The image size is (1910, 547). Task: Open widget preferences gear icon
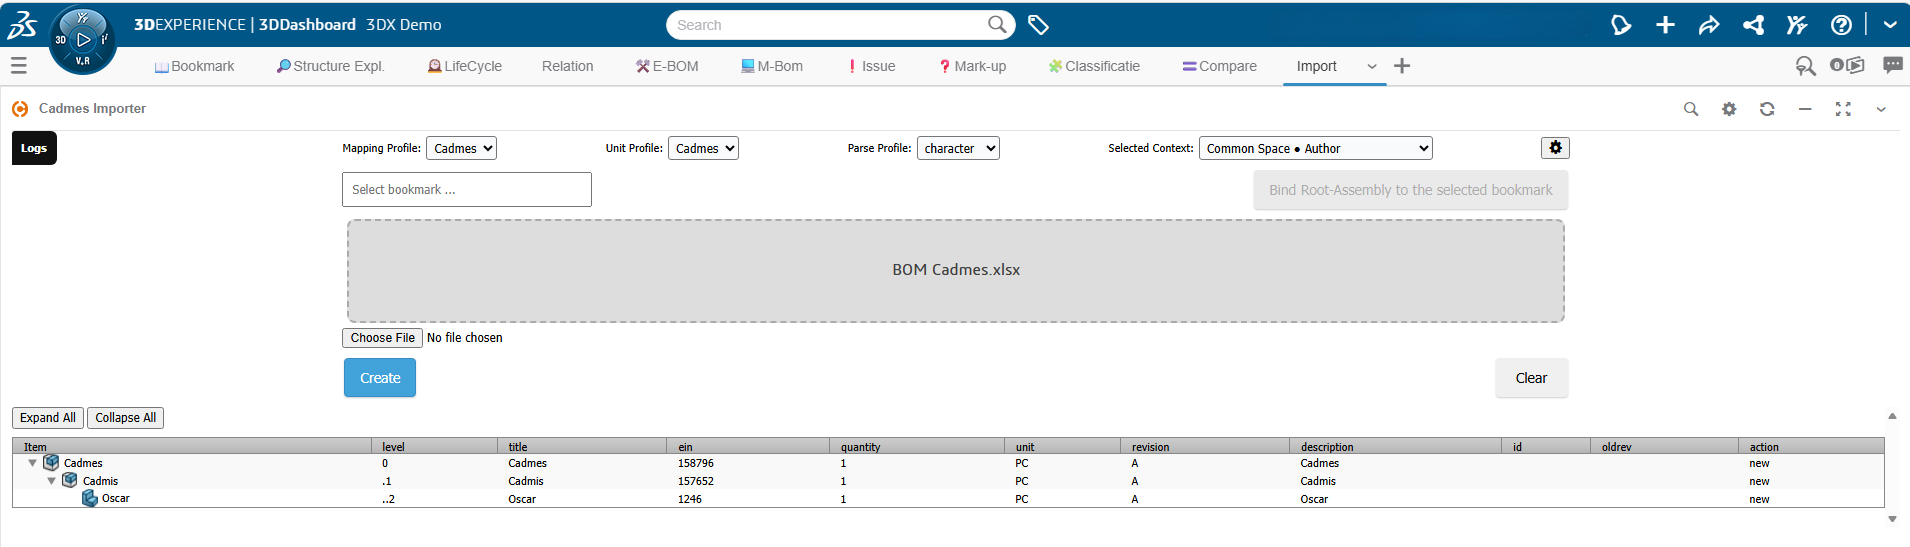[1729, 109]
